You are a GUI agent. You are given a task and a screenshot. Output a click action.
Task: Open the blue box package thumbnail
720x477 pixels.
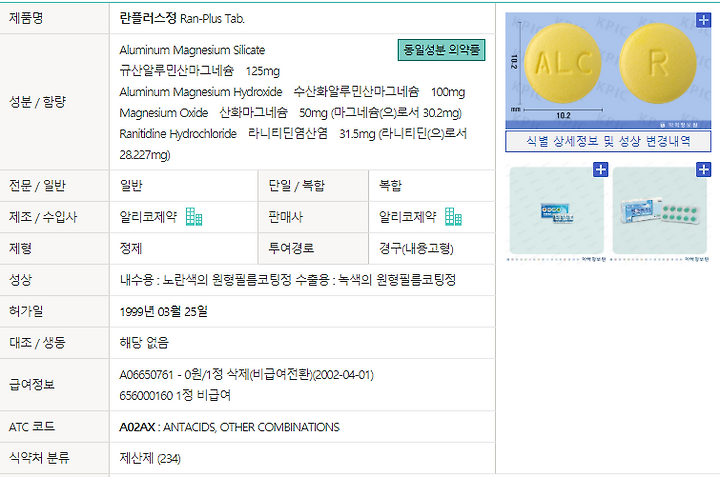557,210
